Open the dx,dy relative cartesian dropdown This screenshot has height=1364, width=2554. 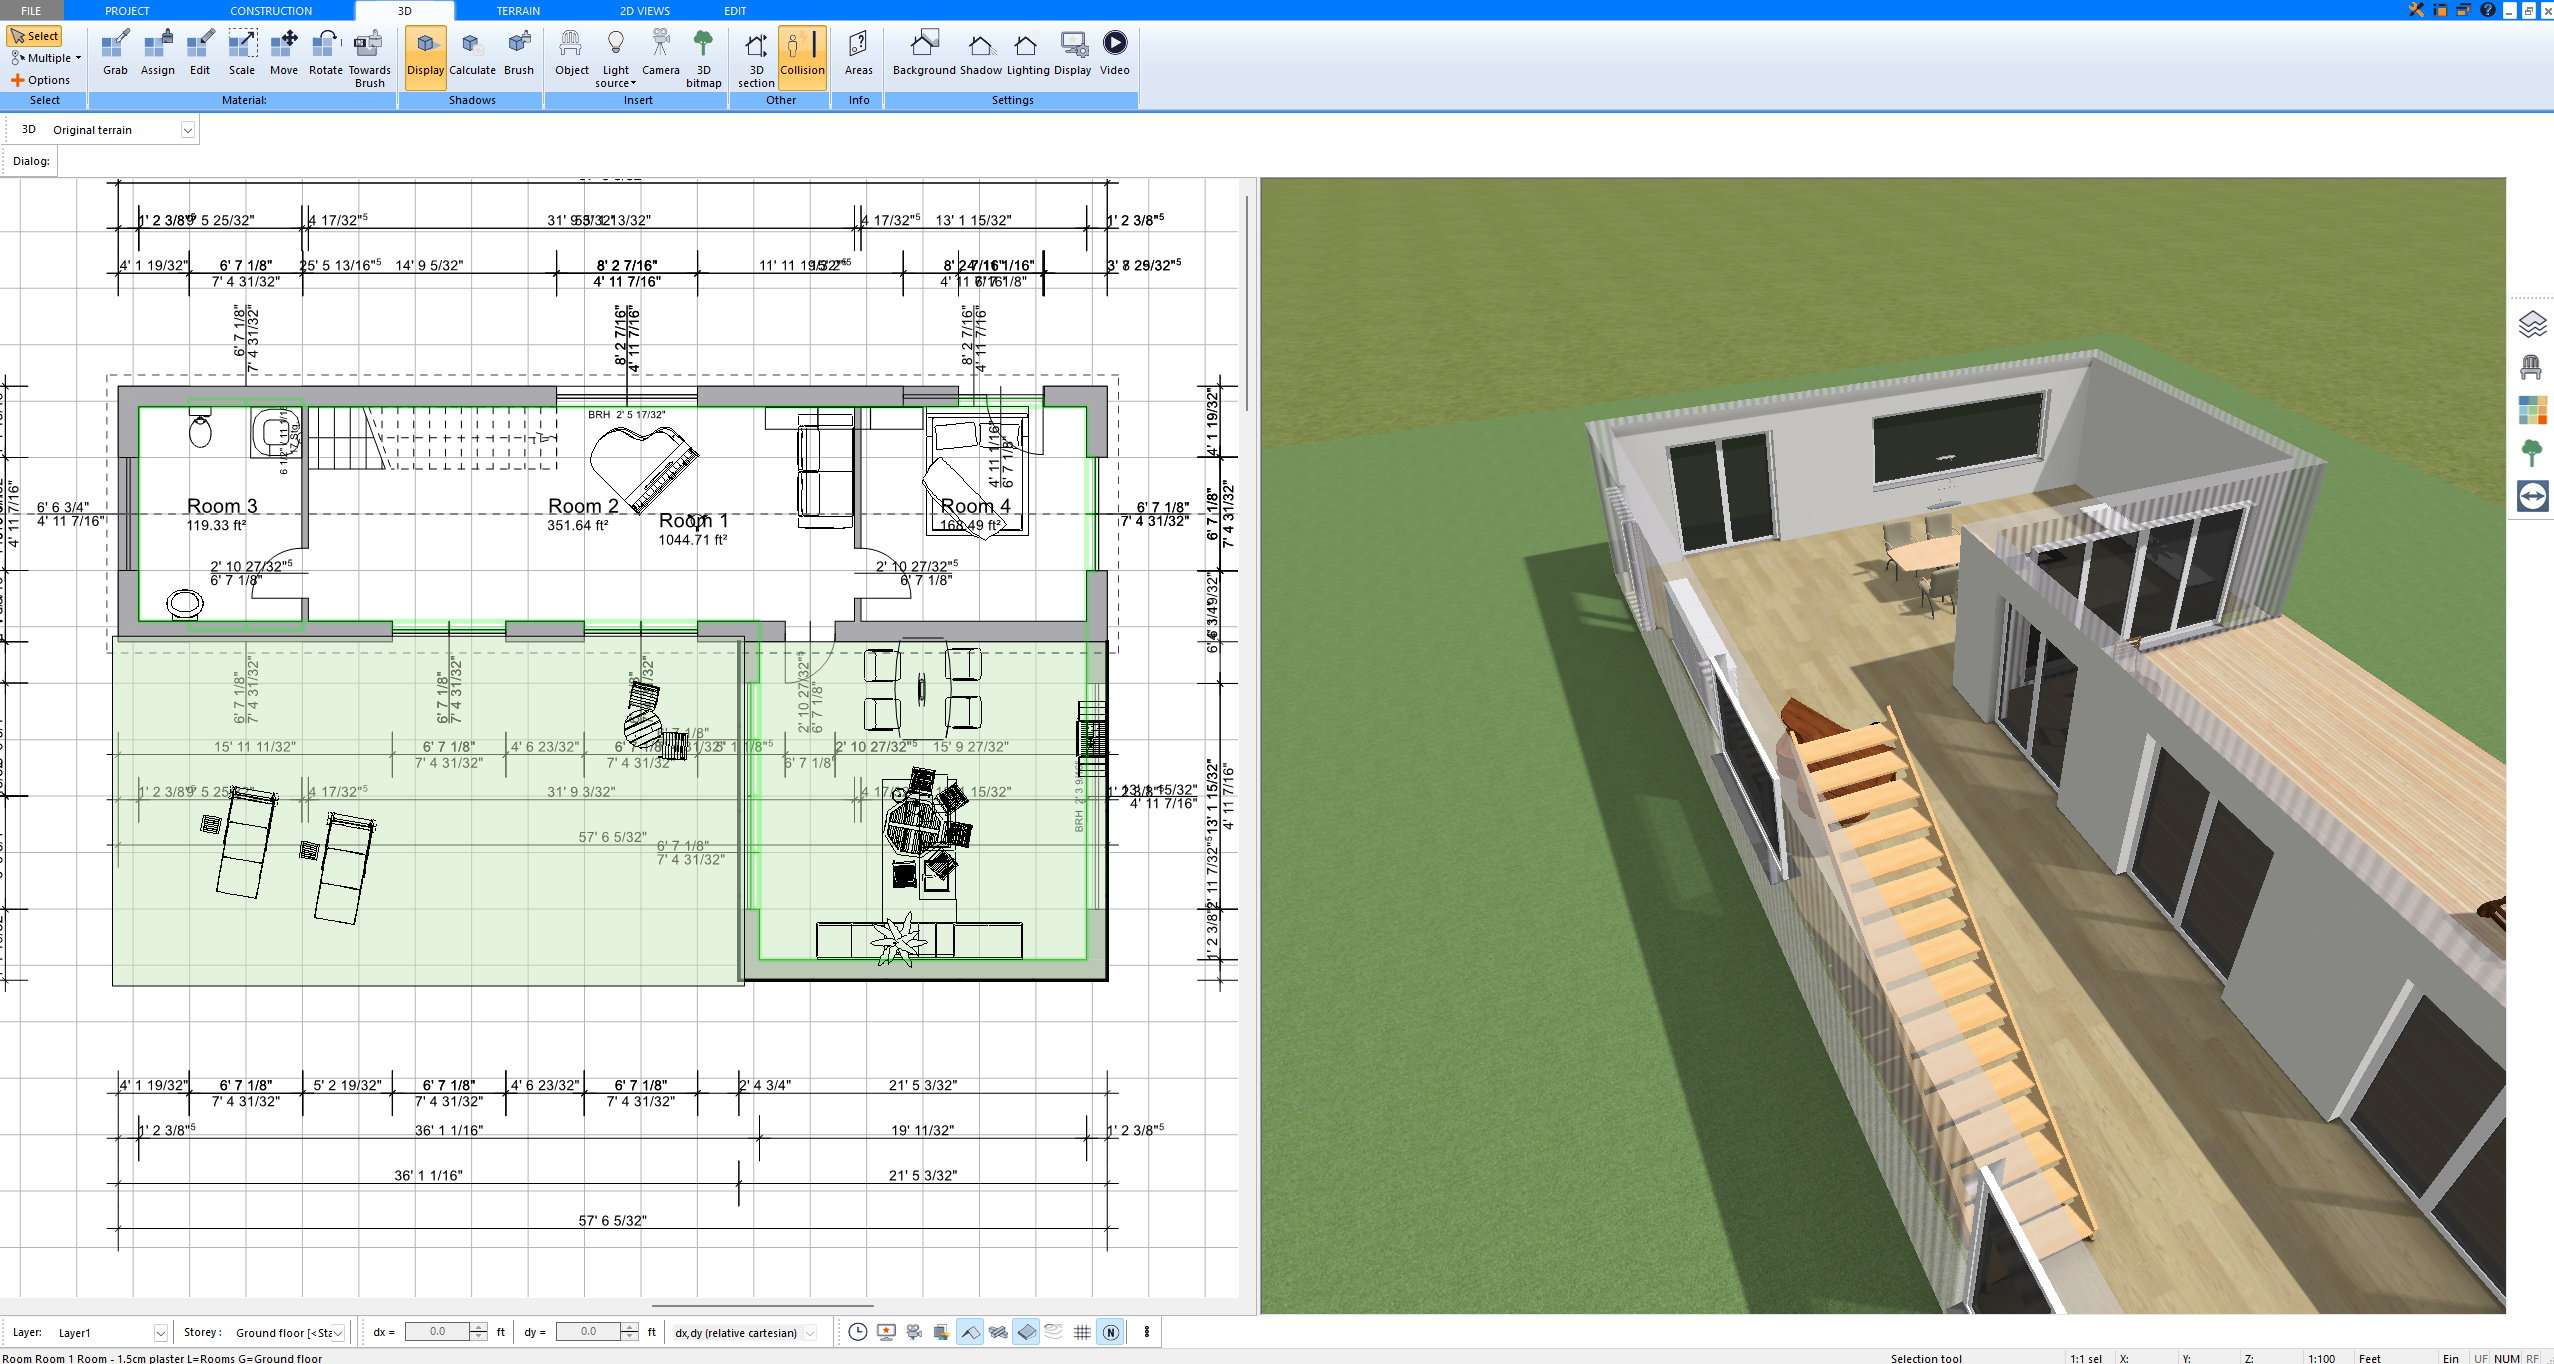(x=811, y=1332)
